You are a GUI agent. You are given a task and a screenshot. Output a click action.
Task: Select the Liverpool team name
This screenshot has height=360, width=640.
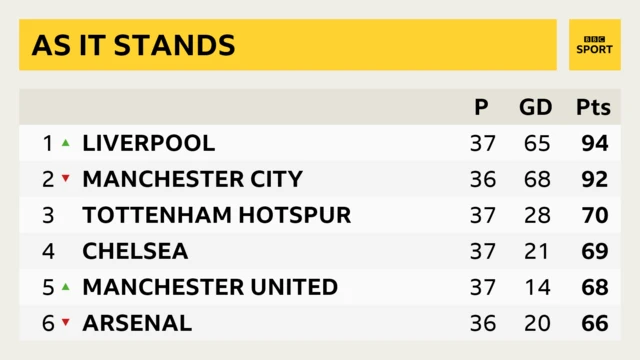(149, 143)
